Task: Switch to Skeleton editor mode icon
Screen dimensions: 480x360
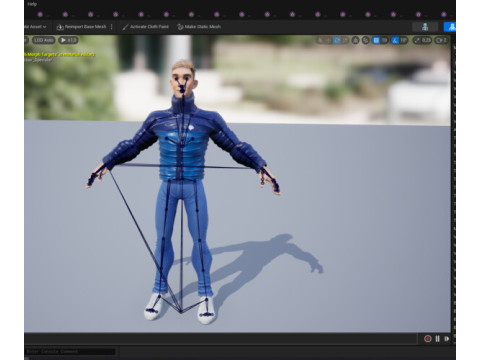Action: point(425,27)
